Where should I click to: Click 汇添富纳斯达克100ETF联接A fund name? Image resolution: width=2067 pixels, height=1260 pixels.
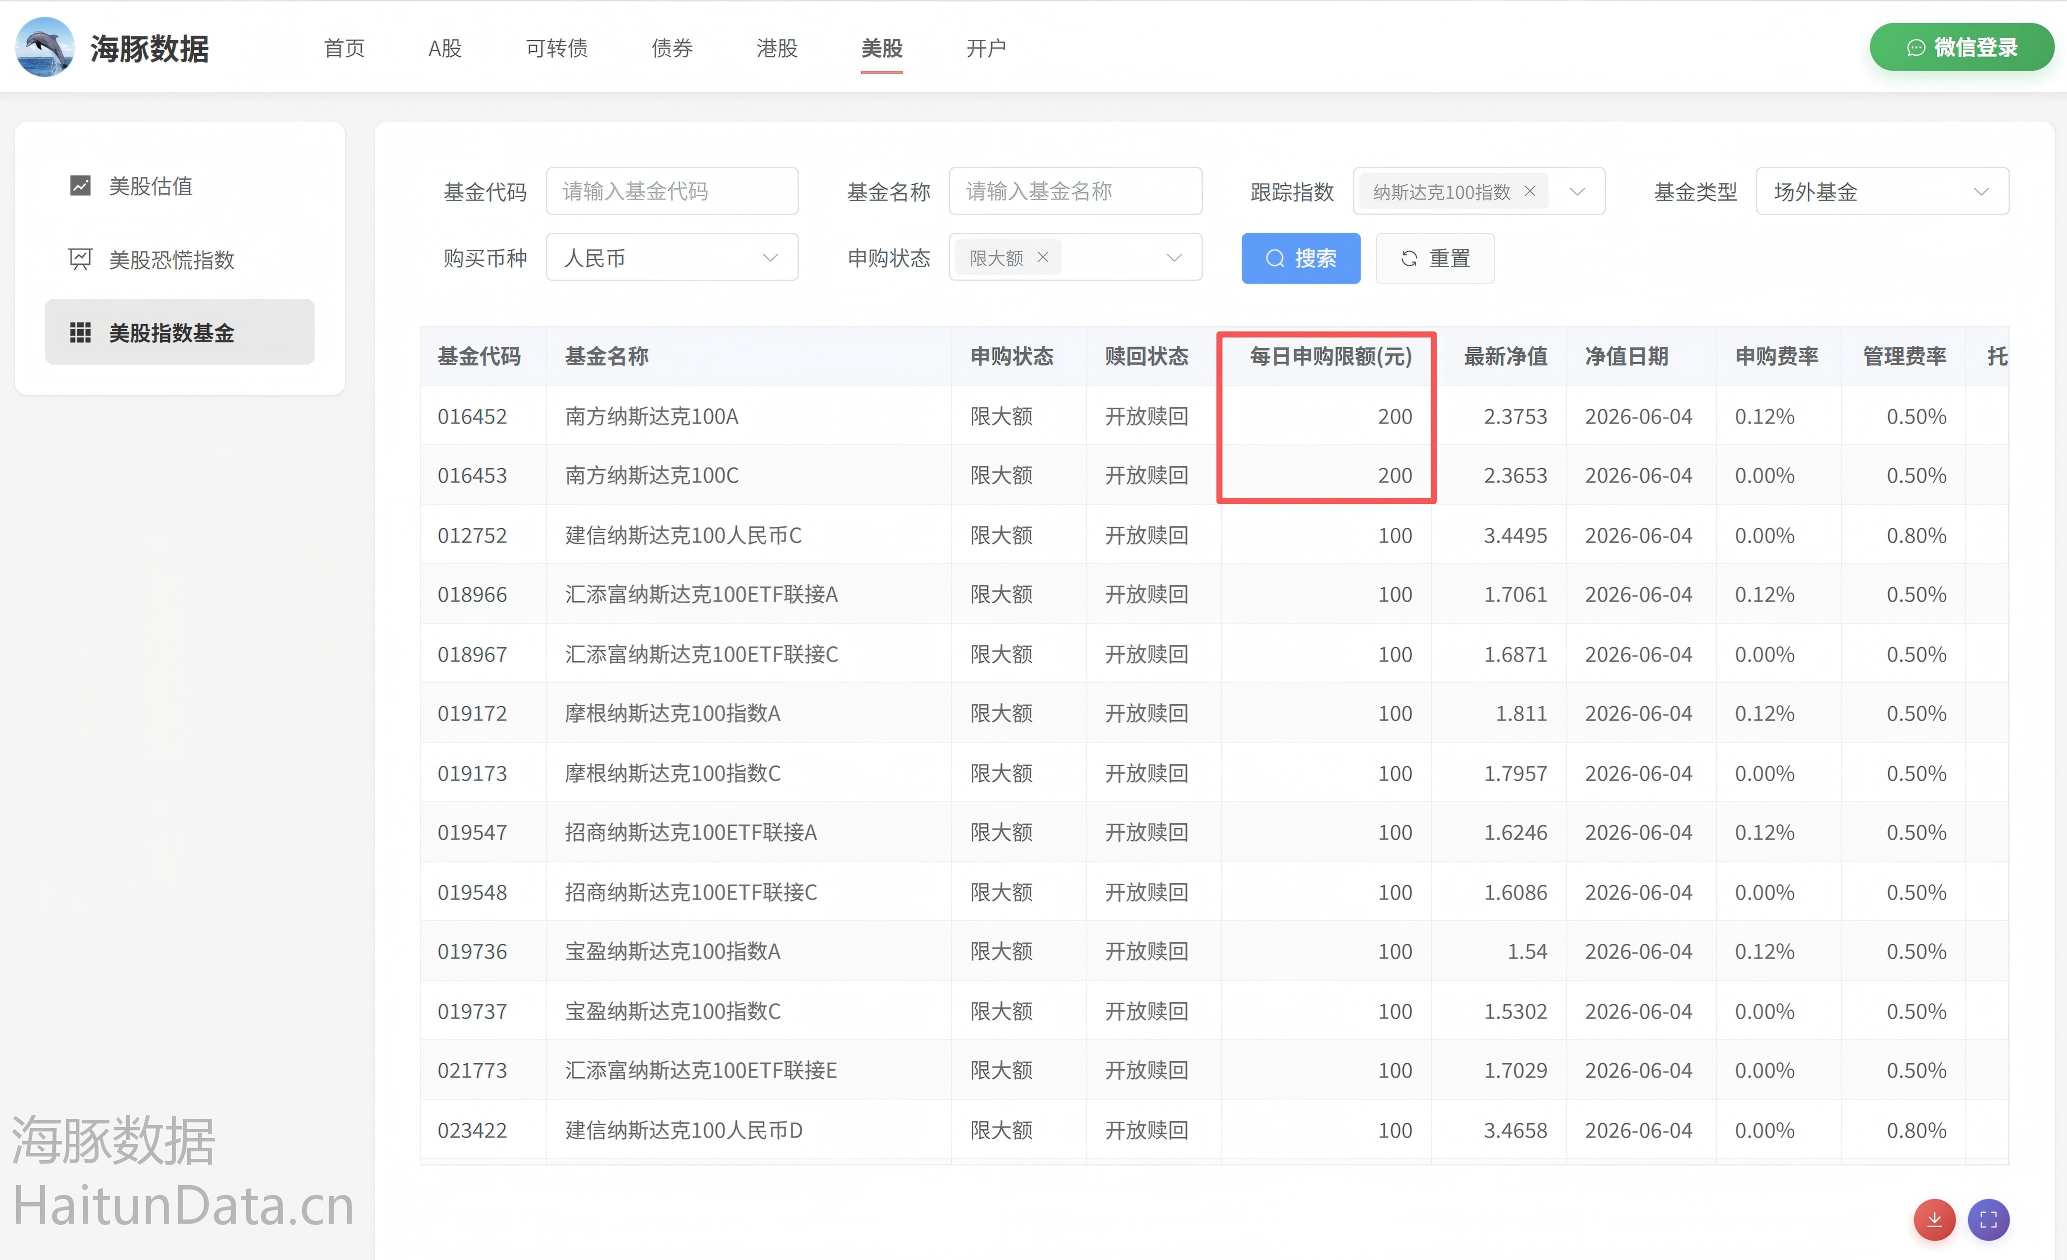pos(702,594)
